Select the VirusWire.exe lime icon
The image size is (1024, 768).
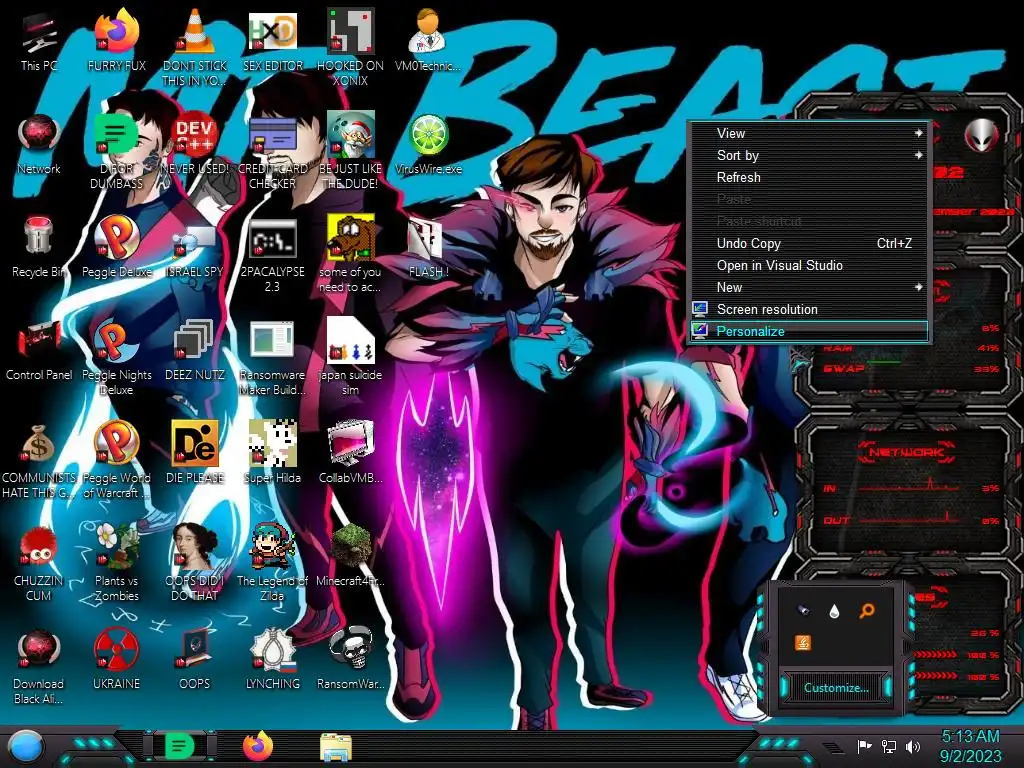(x=428, y=145)
